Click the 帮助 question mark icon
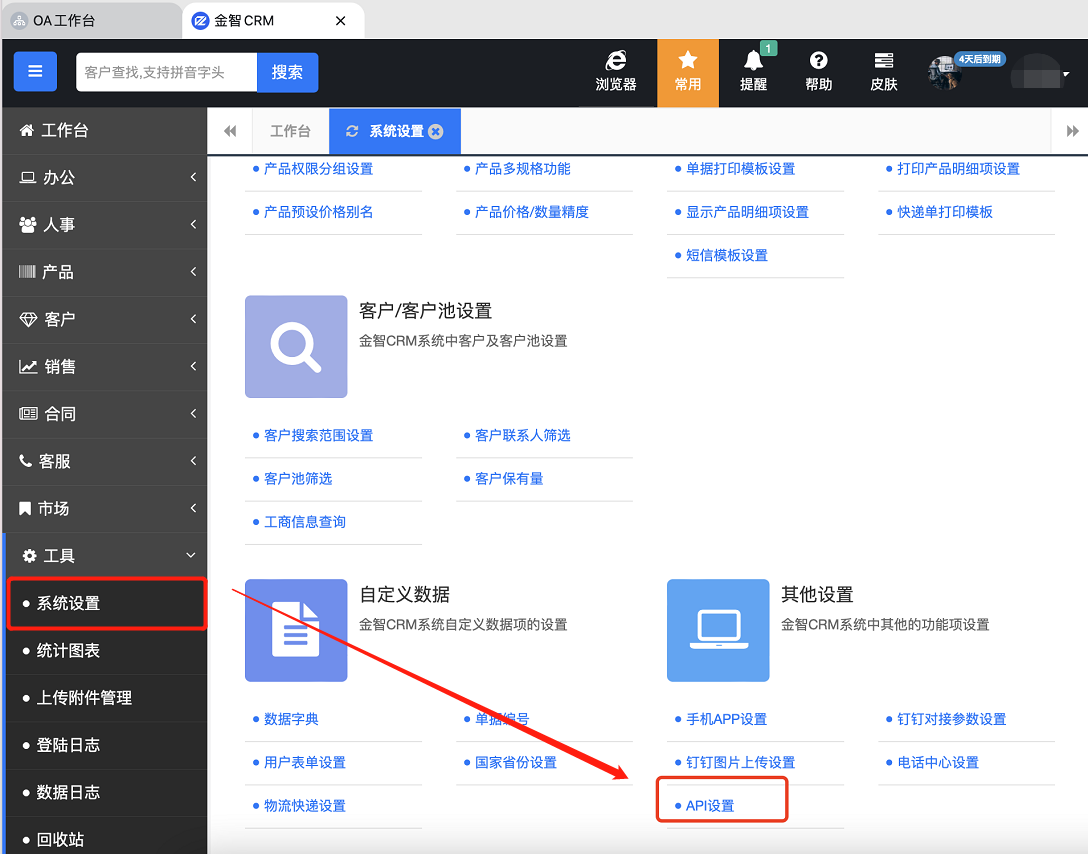The width and height of the screenshot is (1090, 854). pyautogui.click(x=819, y=72)
